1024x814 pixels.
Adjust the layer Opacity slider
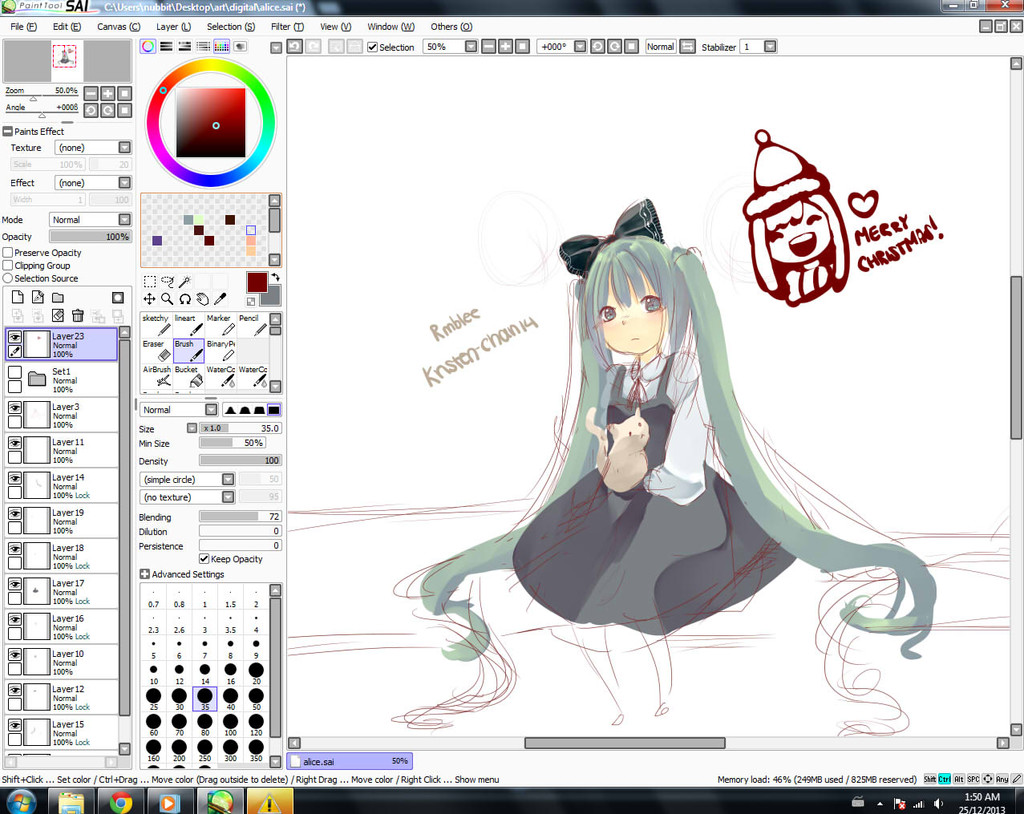click(90, 236)
